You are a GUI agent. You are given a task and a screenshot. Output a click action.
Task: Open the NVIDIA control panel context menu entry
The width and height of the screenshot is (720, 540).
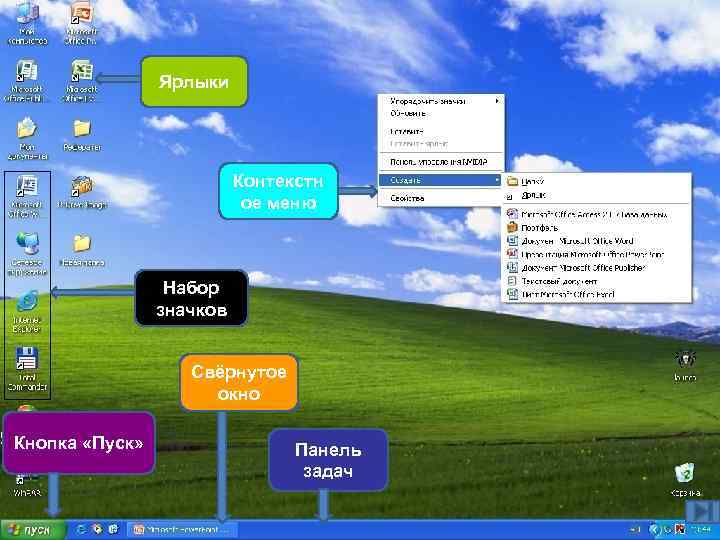tap(441, 162)
